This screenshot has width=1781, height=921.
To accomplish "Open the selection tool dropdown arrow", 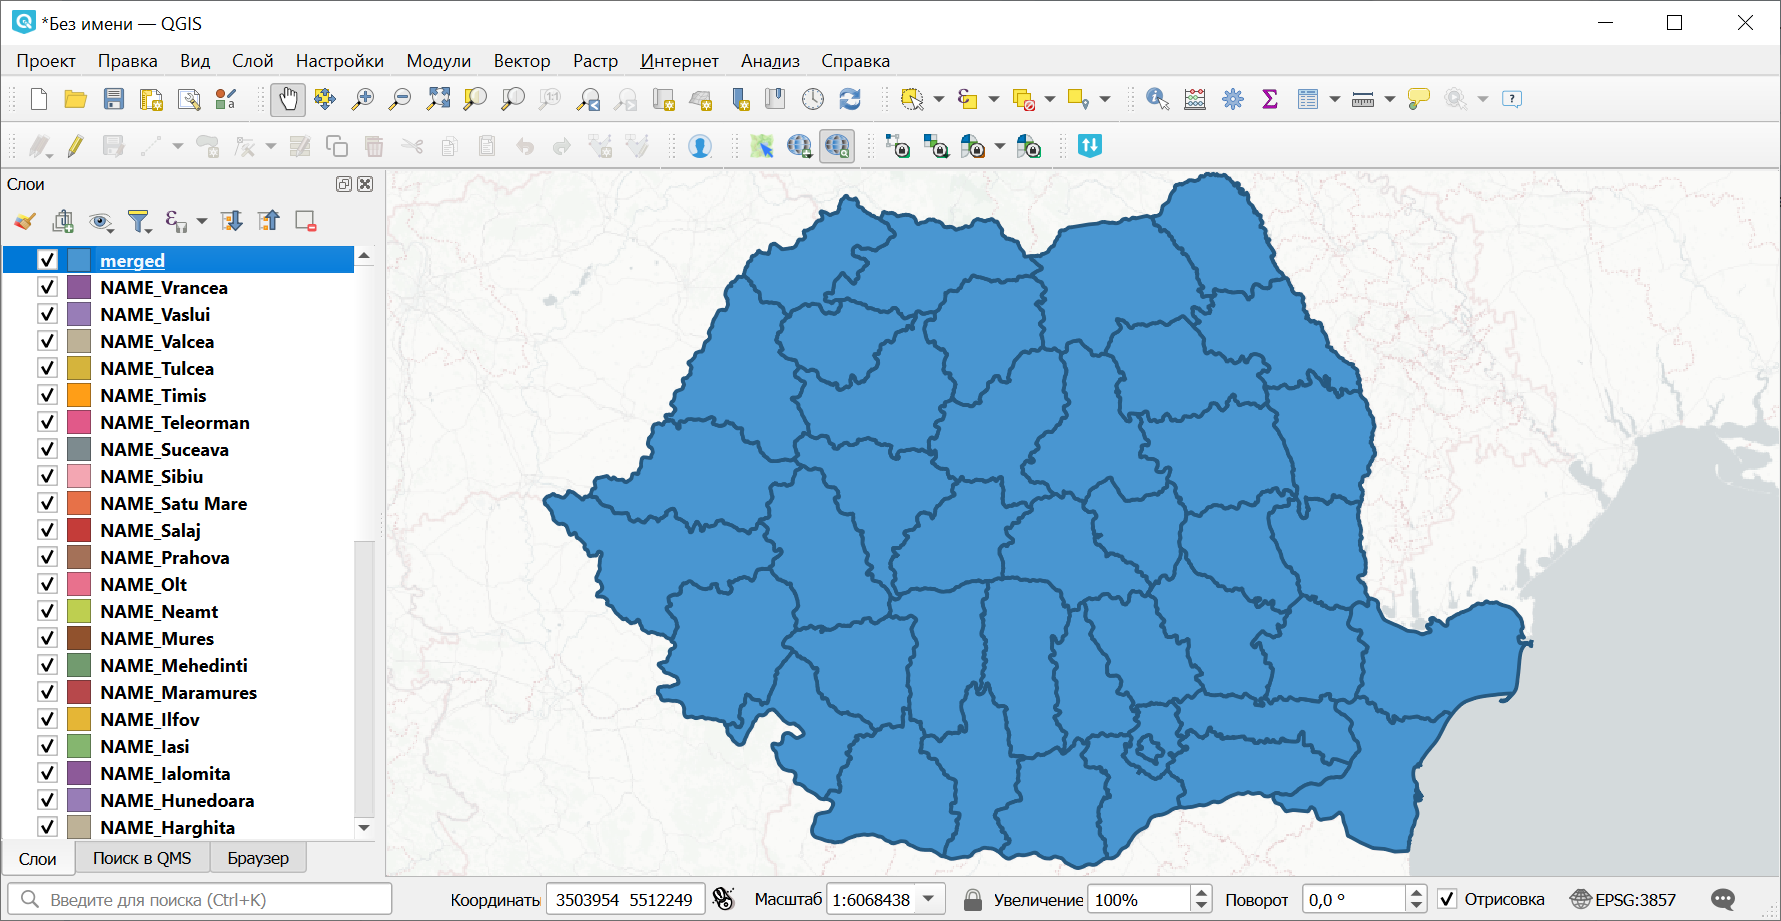I will 938,99.
